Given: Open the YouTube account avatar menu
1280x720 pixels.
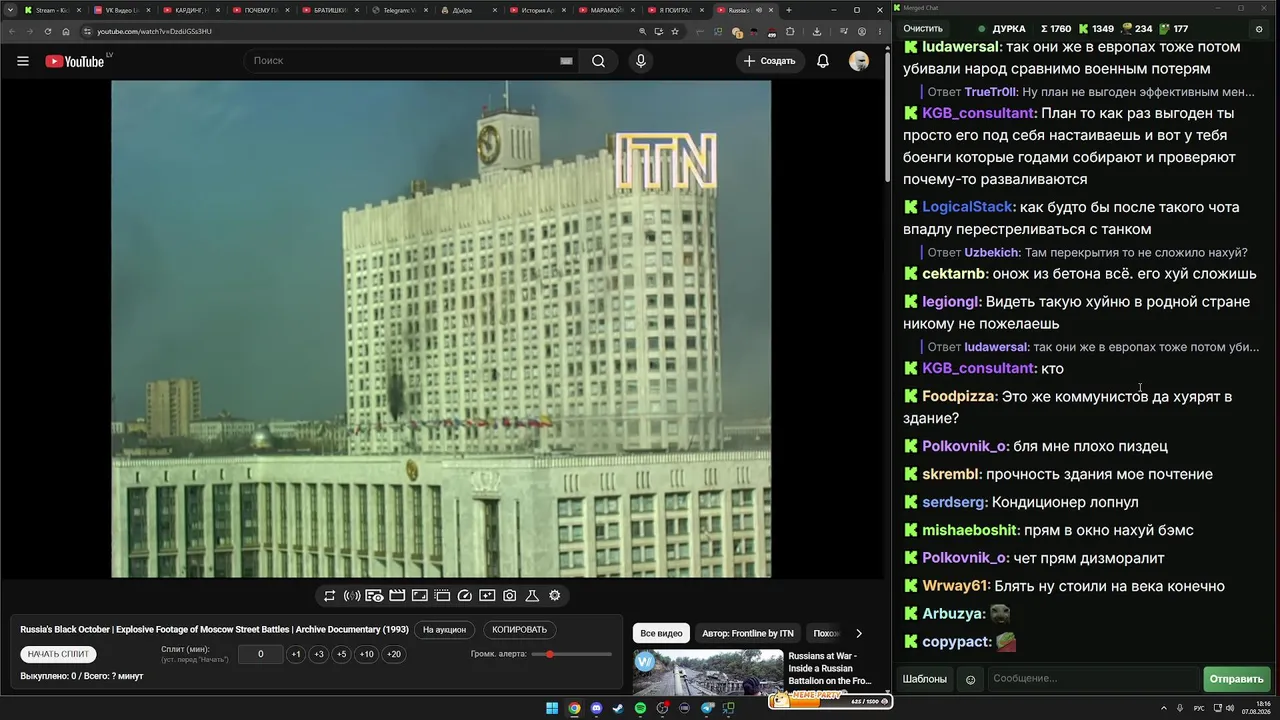Looking at the screenshot, I should pos(859,61).
